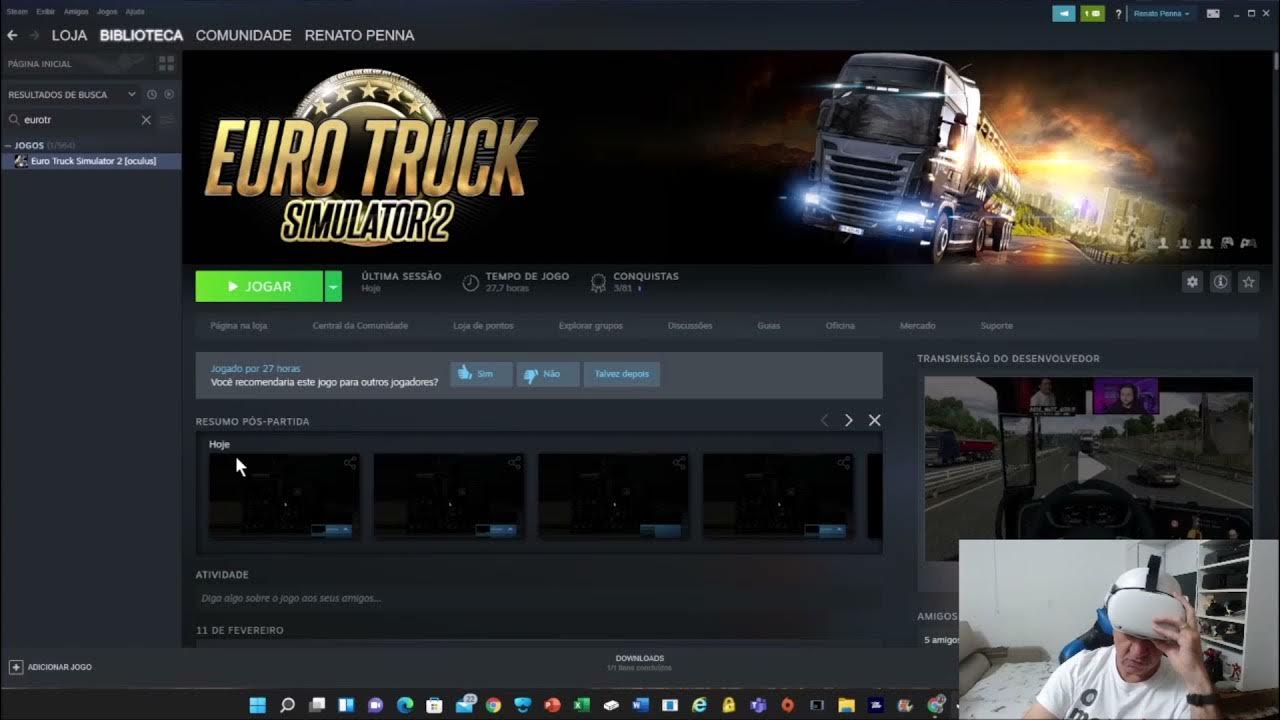This screenshot has width=1280, height=720.
Task: Open Oficina workshop link
Action: pyautogui.click(x=840, y=325)
